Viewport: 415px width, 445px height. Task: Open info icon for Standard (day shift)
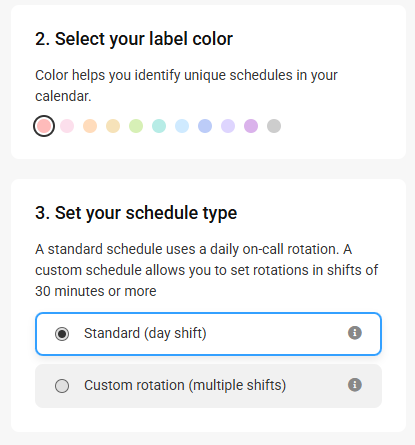coord(355,333)
